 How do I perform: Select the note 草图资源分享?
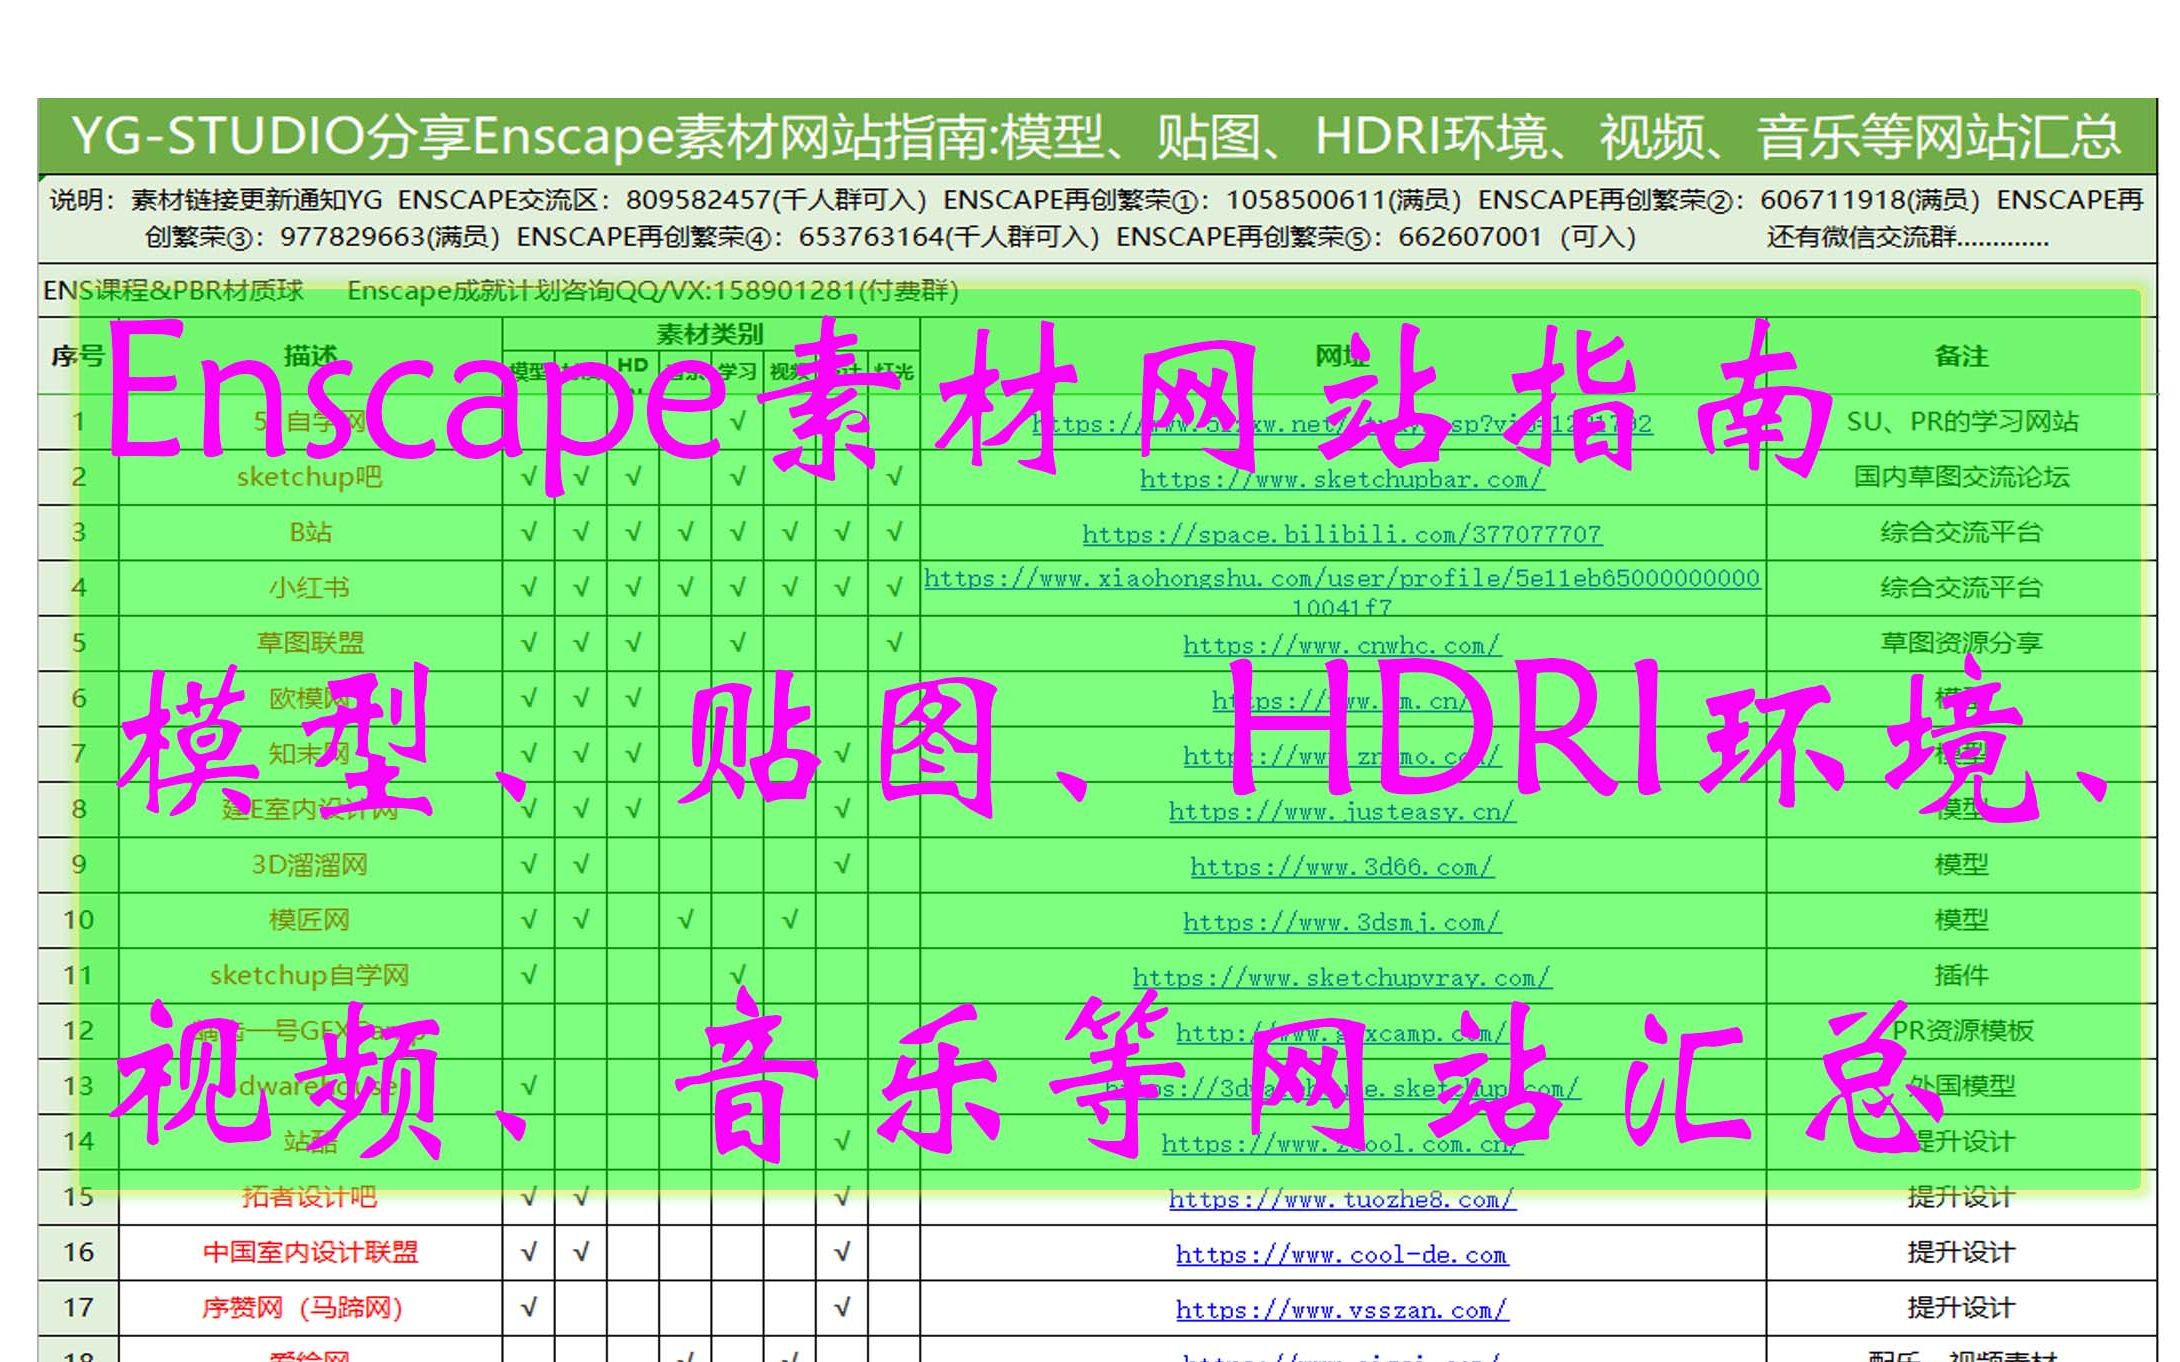tap(1961, 643)
